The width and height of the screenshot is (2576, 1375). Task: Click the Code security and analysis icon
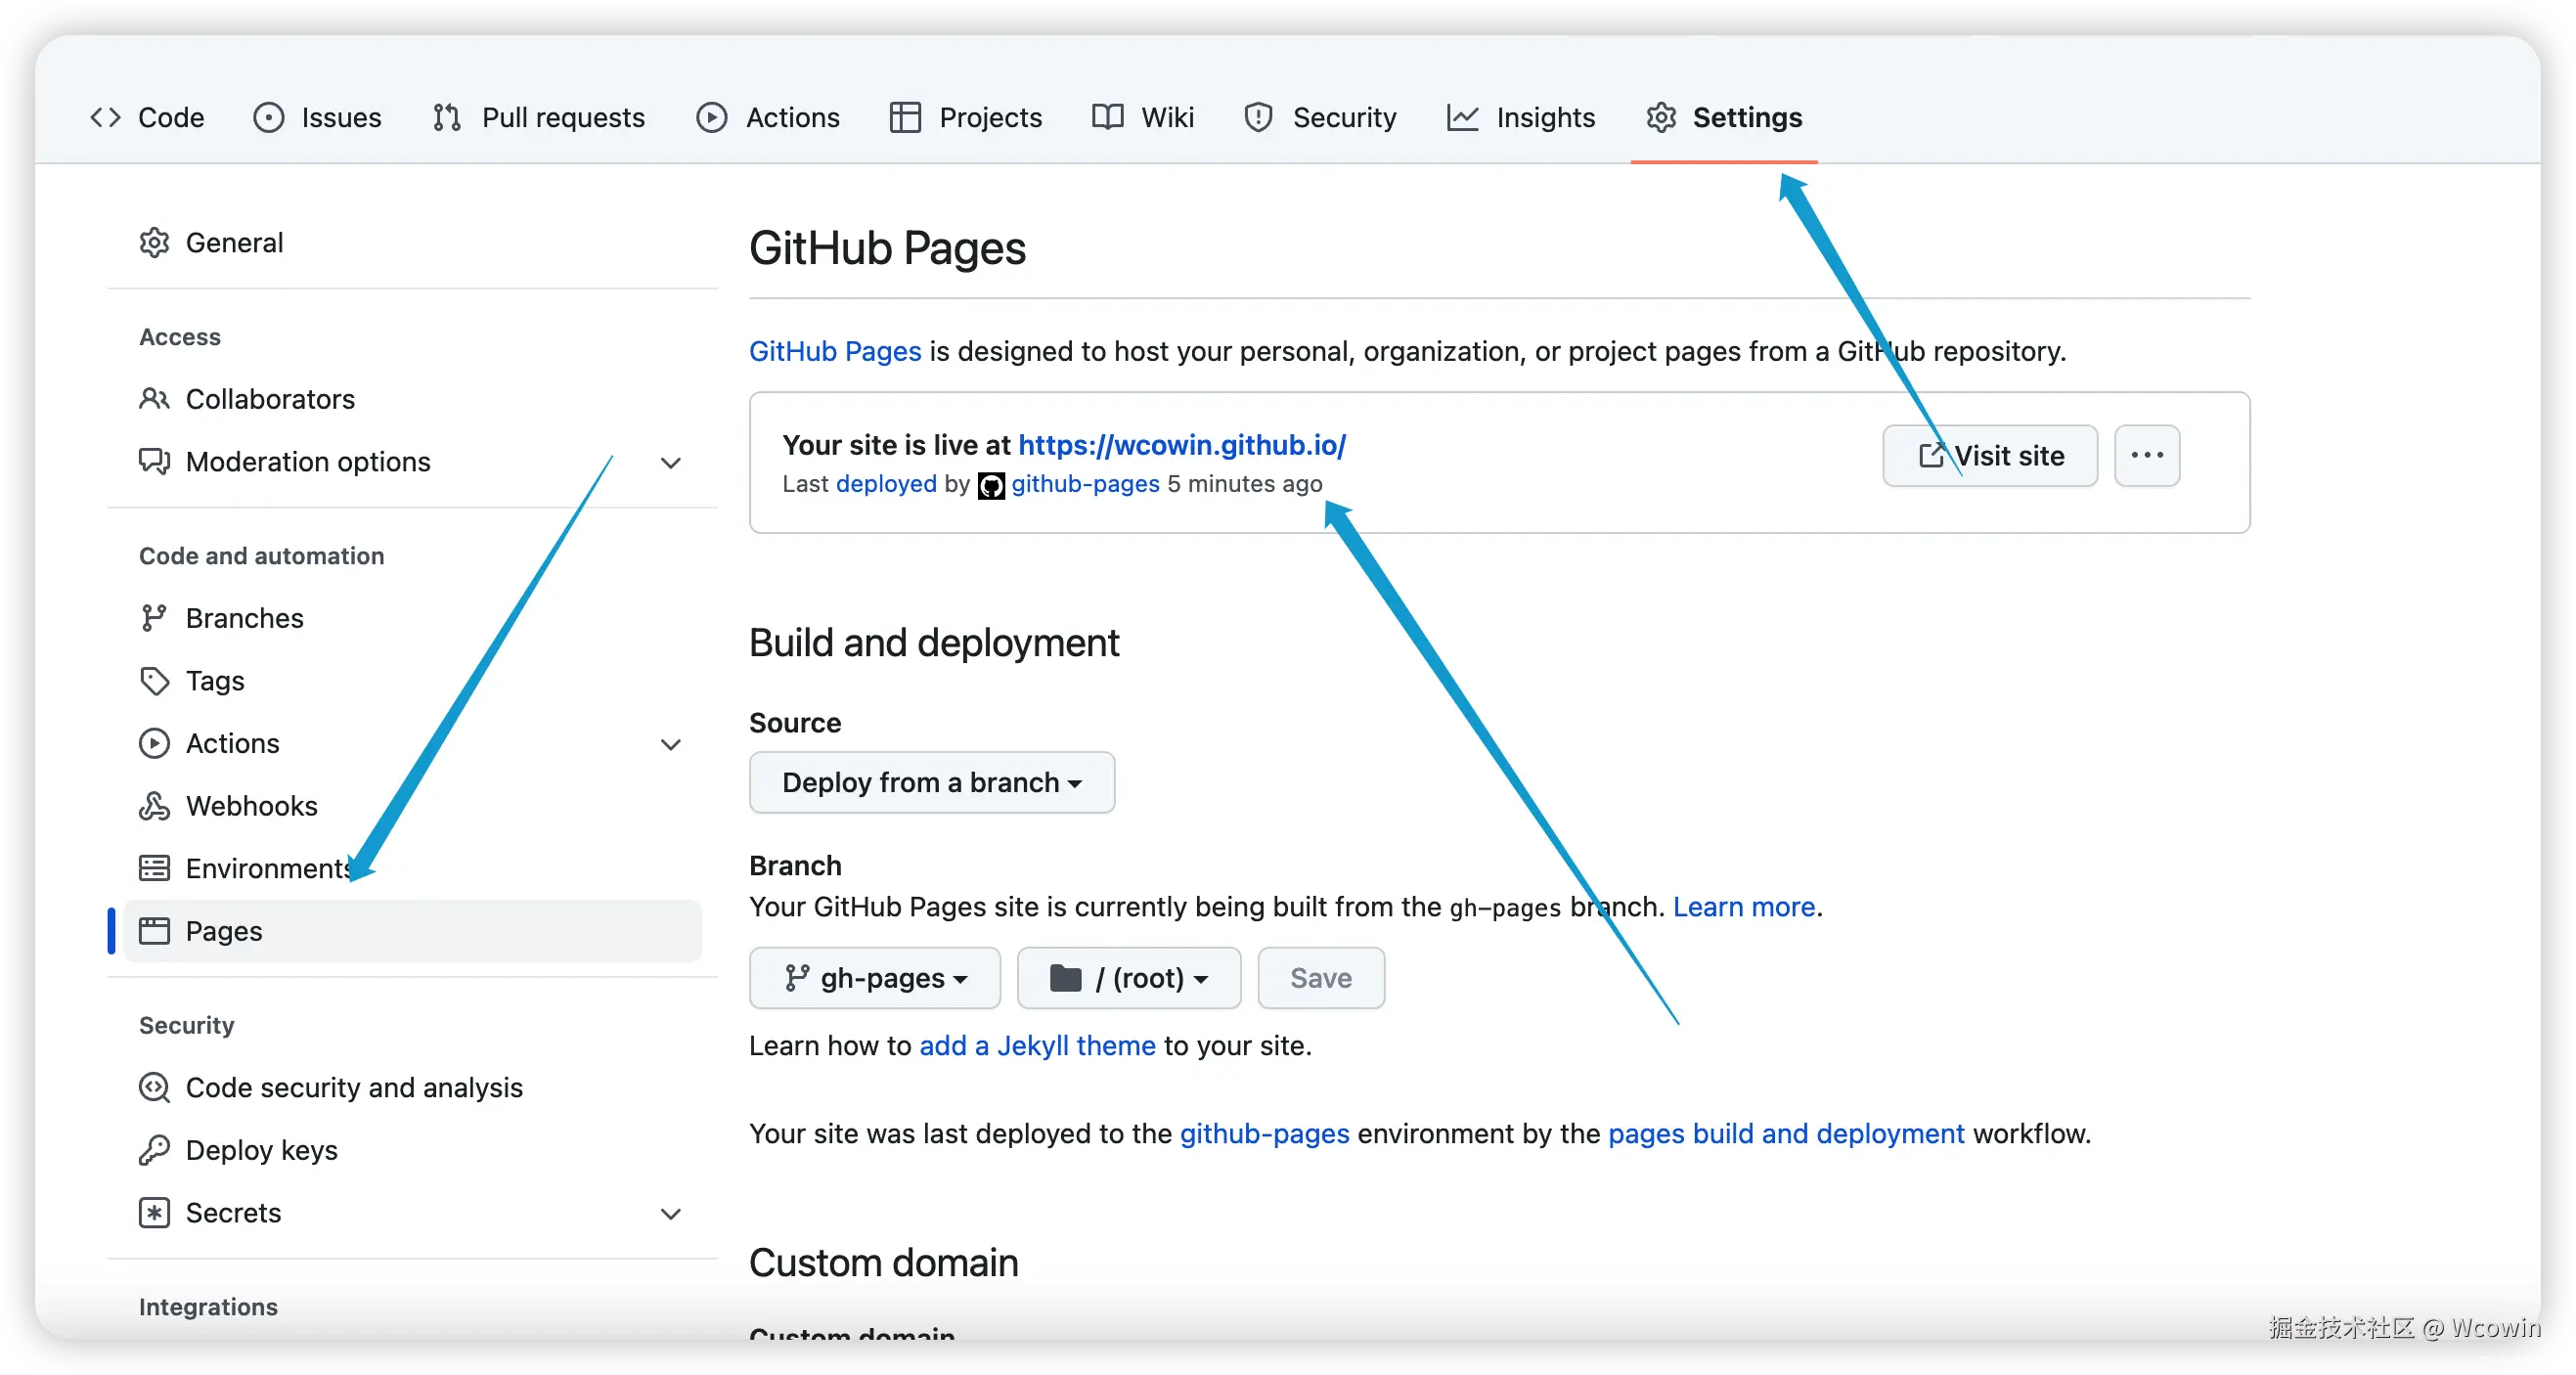153,1087
